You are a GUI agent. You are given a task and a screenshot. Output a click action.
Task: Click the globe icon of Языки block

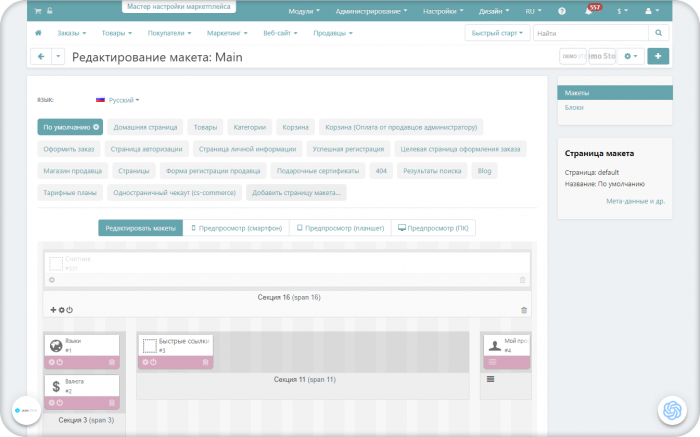[x=56, y=346]
